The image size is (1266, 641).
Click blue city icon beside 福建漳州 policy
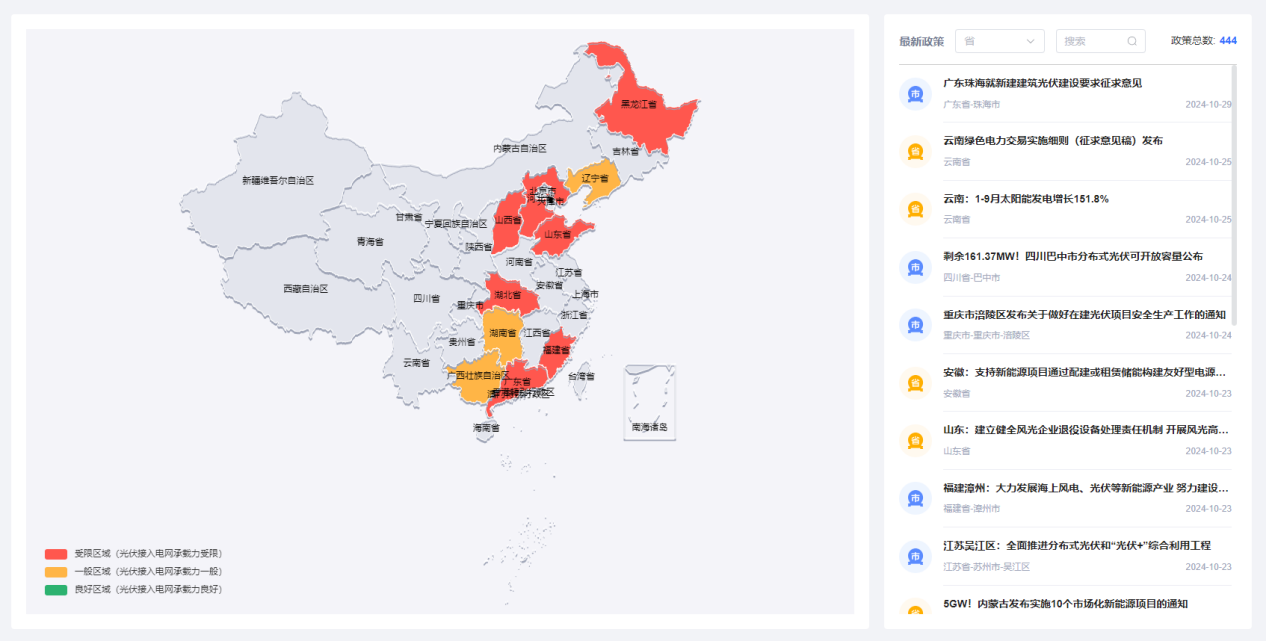click(915, 498)
